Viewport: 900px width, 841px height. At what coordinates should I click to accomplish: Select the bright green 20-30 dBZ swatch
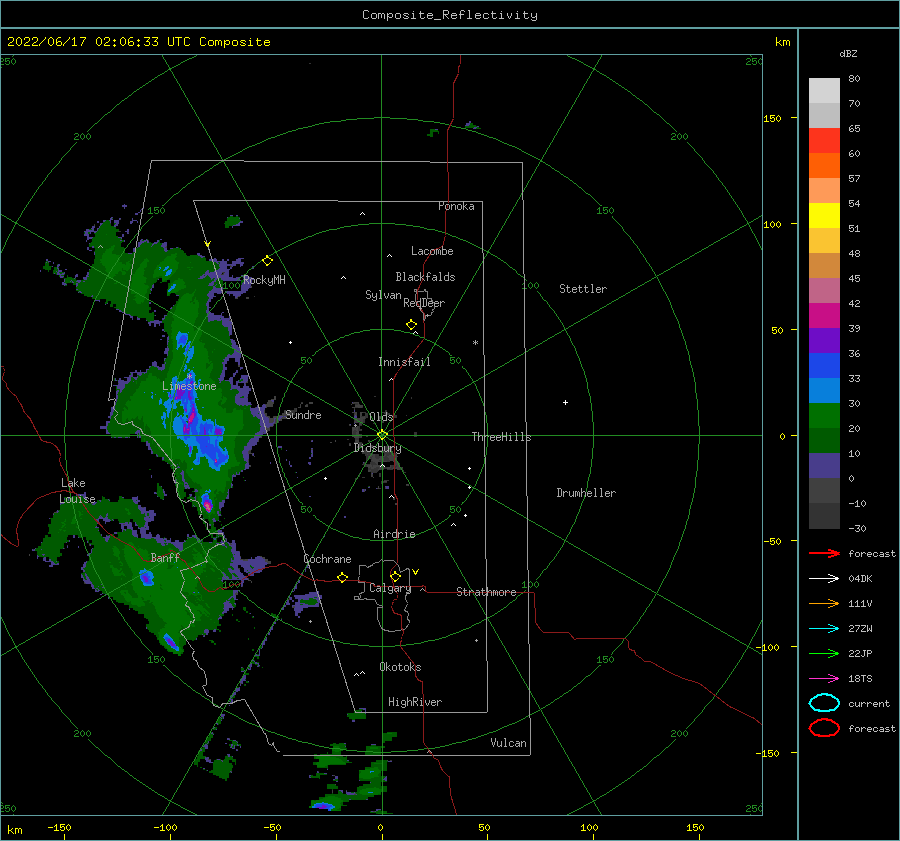(x=824, y=416)
